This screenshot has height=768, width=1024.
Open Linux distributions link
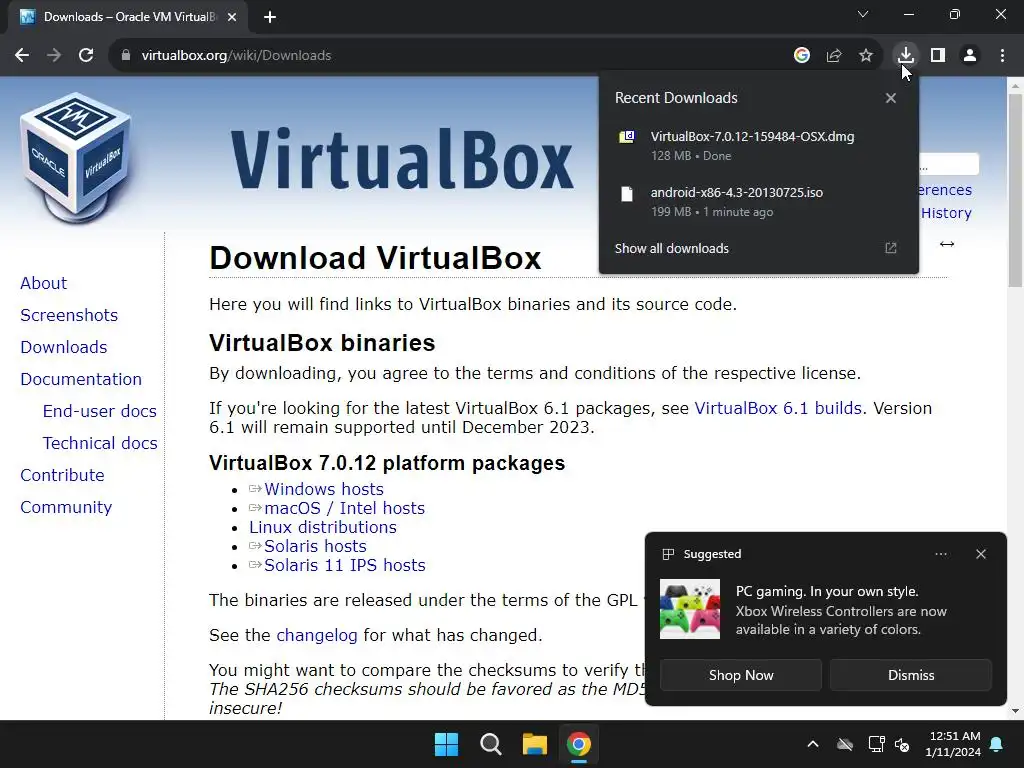pyautogui.click(x=323, y=527)
